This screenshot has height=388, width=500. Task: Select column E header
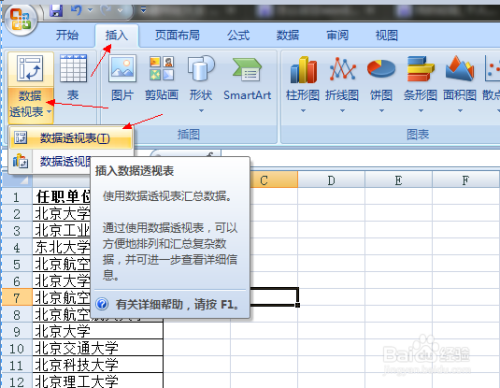(x=399, y=180)
